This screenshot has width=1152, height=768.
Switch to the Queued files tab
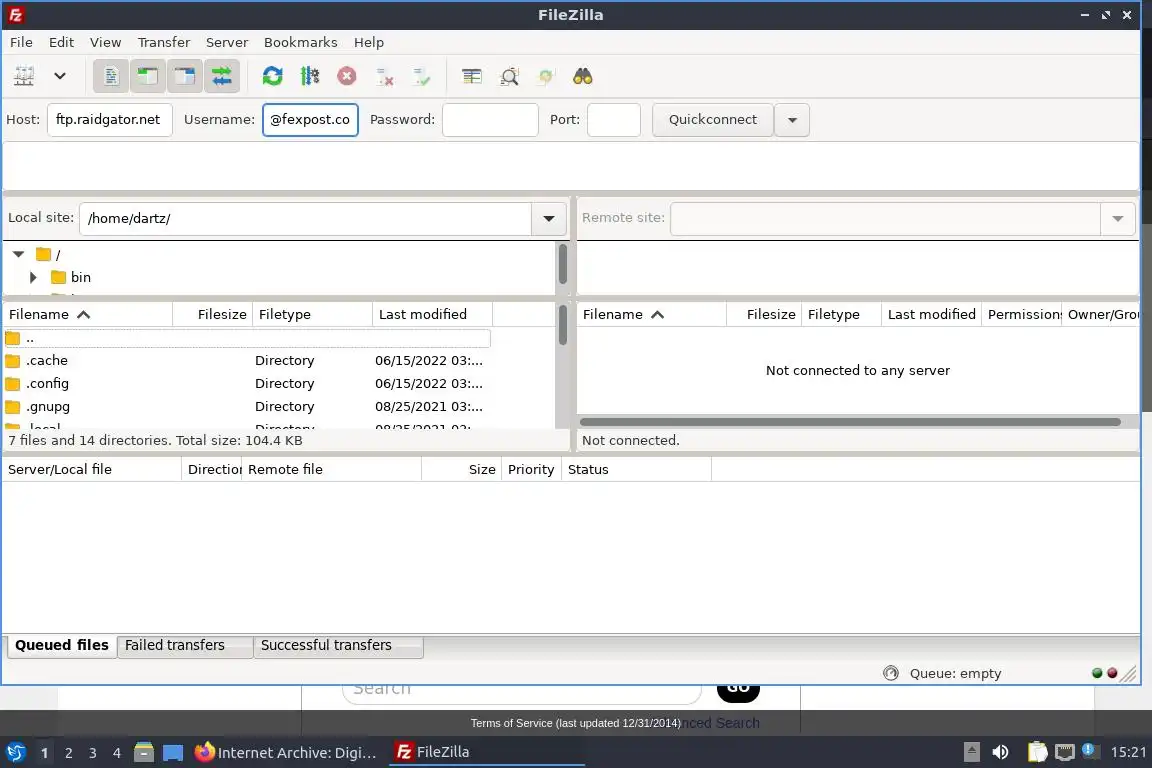62,645
